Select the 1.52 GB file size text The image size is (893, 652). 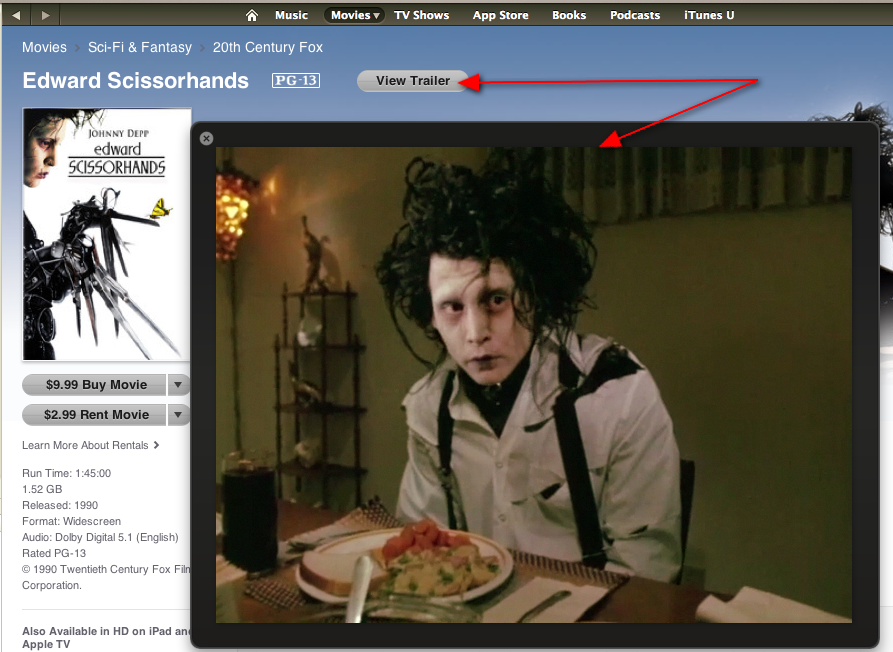click(42, 489)
